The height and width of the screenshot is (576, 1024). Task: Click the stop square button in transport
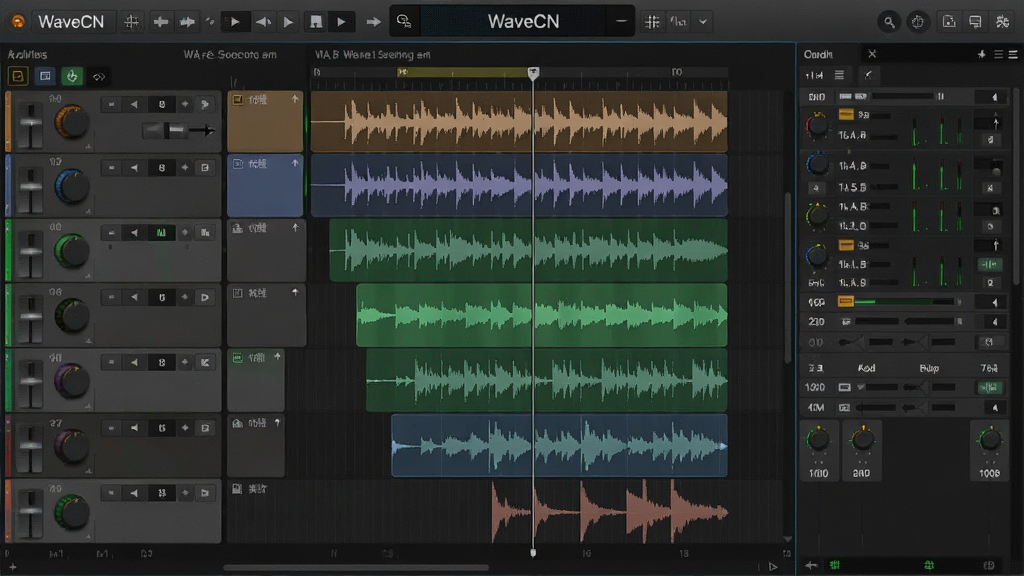click(316, 22)
